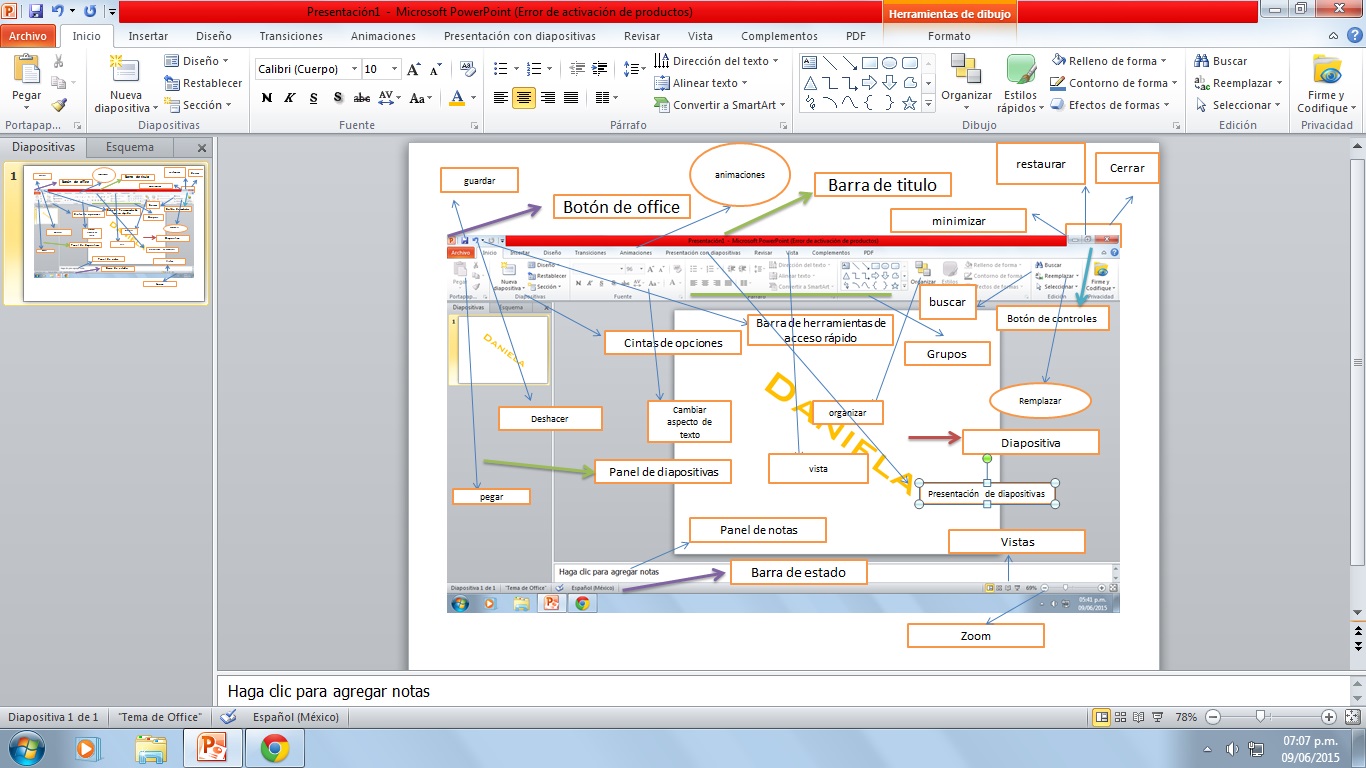Open the Archivo menu

coord(27,35)
